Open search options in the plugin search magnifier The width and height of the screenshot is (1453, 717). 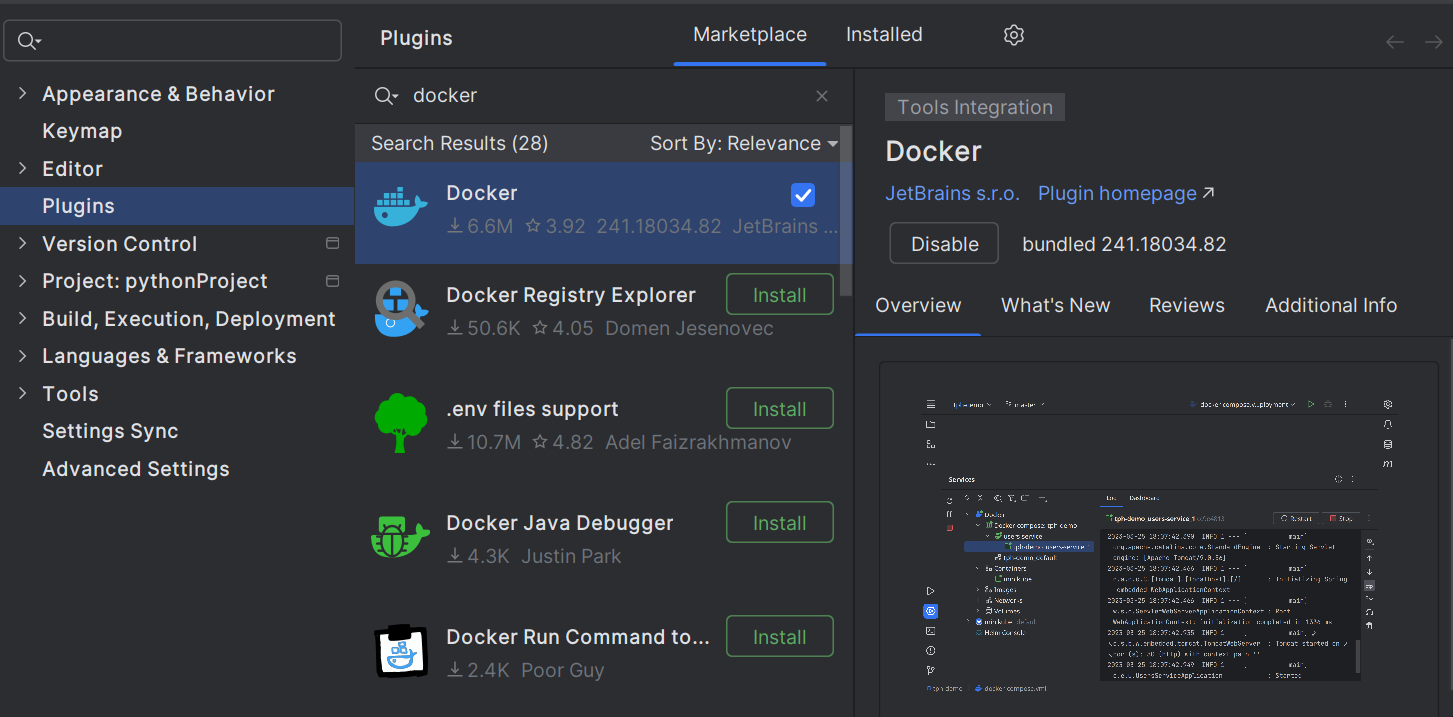(386, 96)
